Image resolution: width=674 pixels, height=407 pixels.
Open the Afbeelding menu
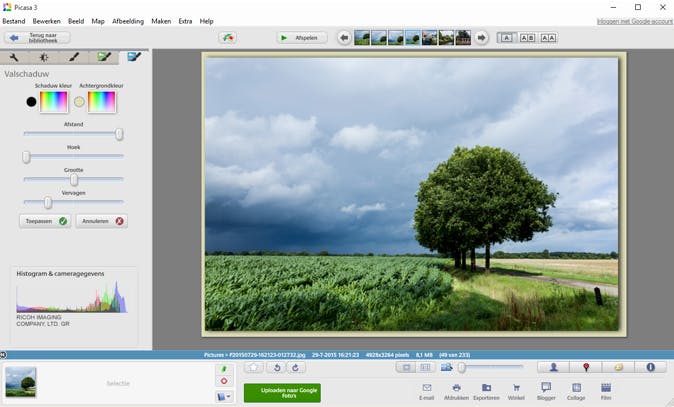(x=128, y=21)
